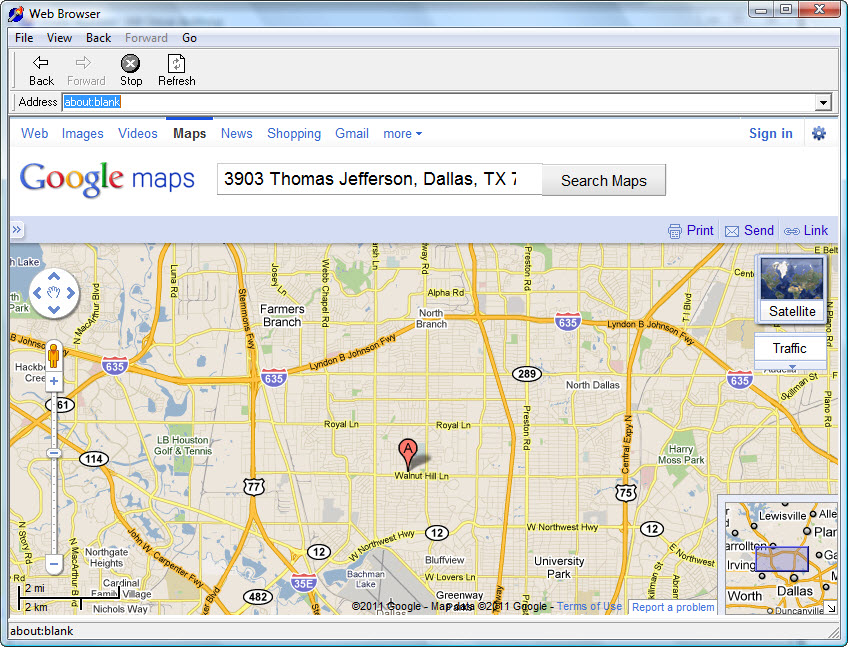
Task: Click the Walnut Hill Ln label
Action: pos(421,476)
